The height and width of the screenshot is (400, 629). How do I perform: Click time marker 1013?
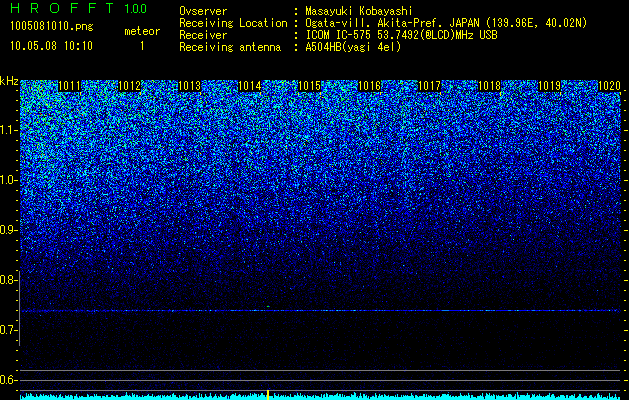189,86
